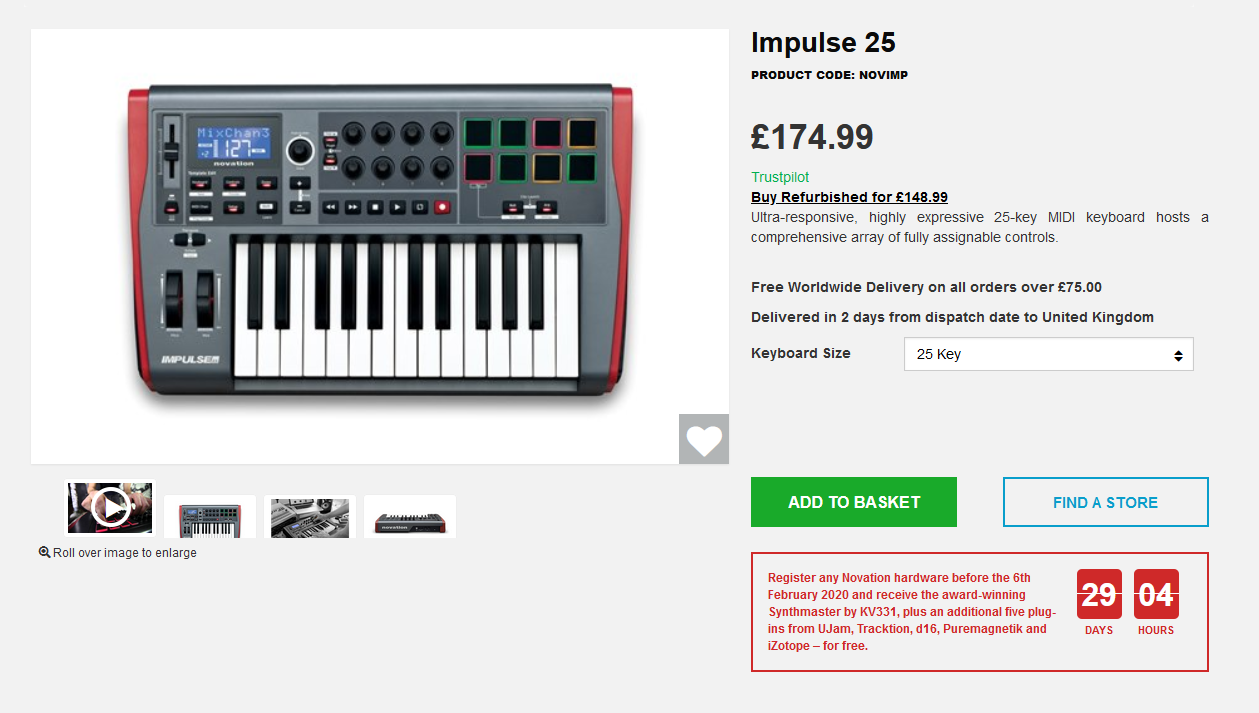Select the studio setup thumbnail

tap(310, 516)
